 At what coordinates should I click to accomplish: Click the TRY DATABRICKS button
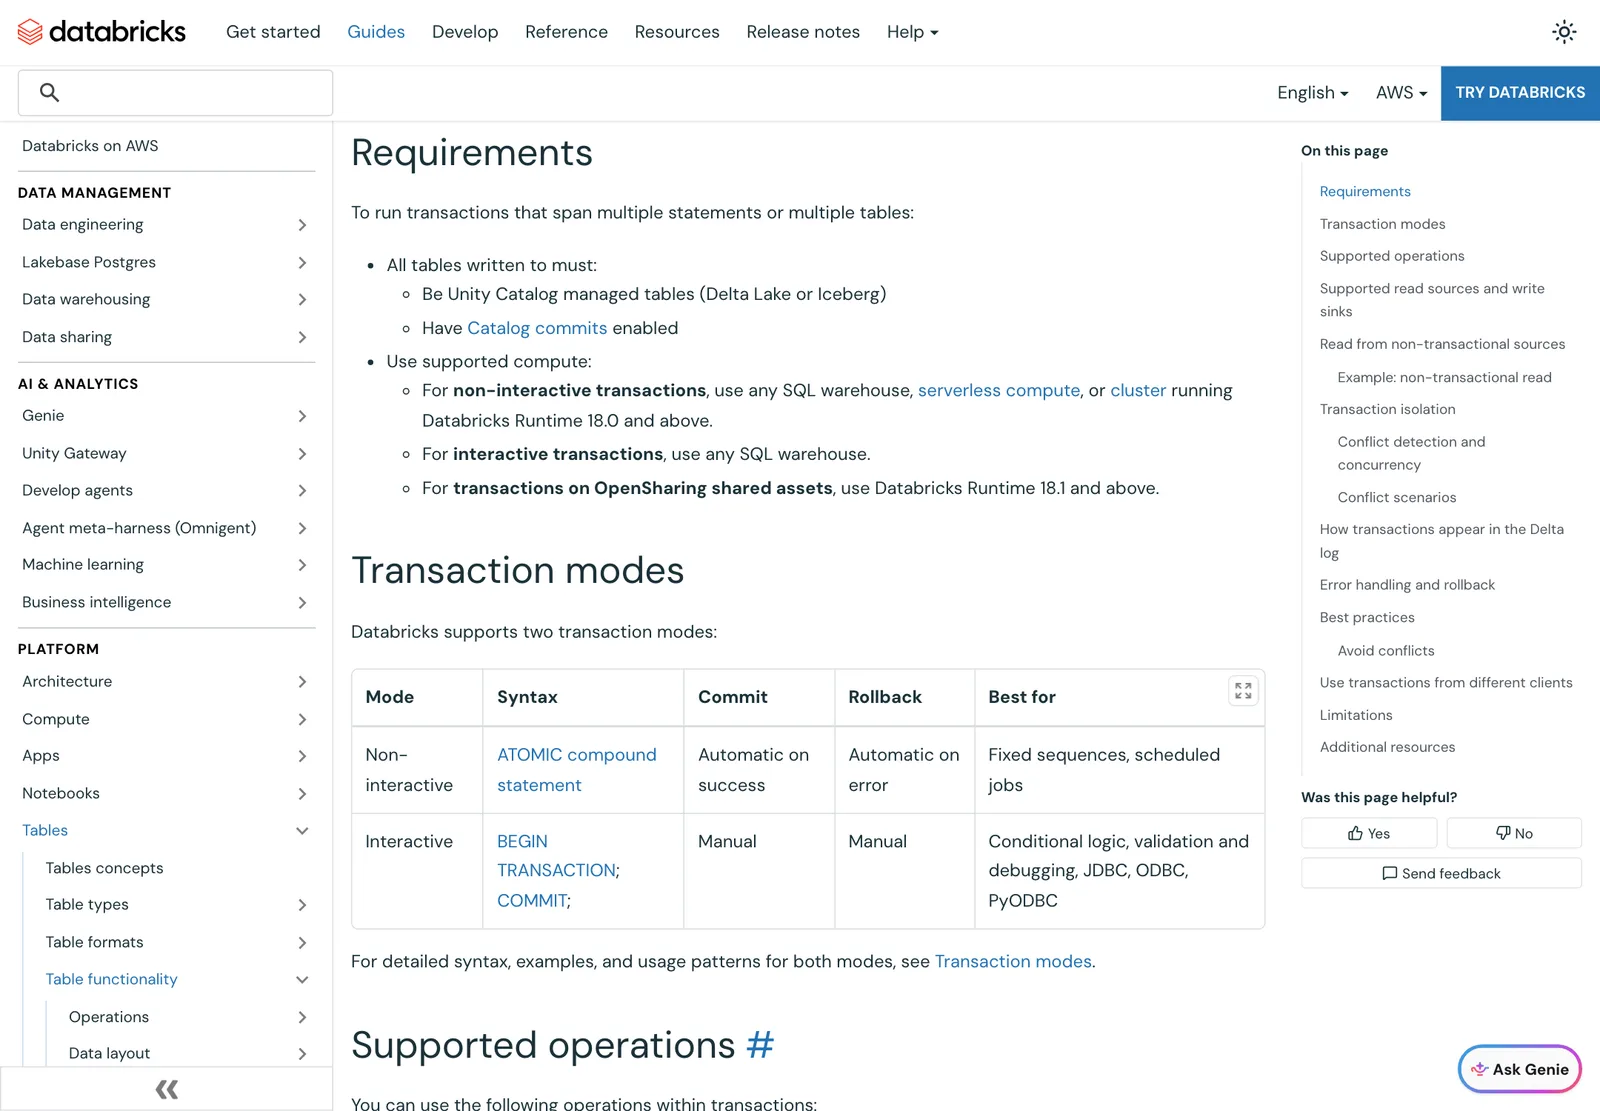1520,93
